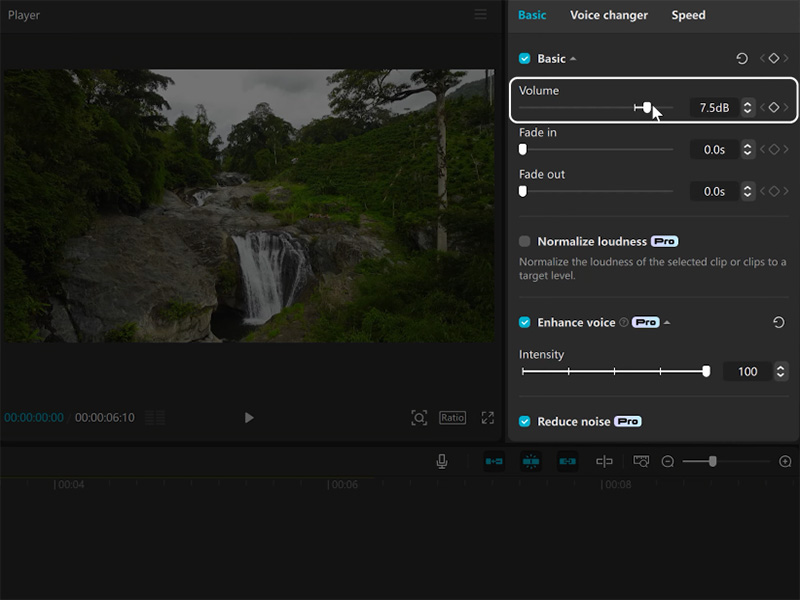Viewport: 800px width, 600px height.
Task: Click the Intensity slider handle
Action: [x=706, y=371]
